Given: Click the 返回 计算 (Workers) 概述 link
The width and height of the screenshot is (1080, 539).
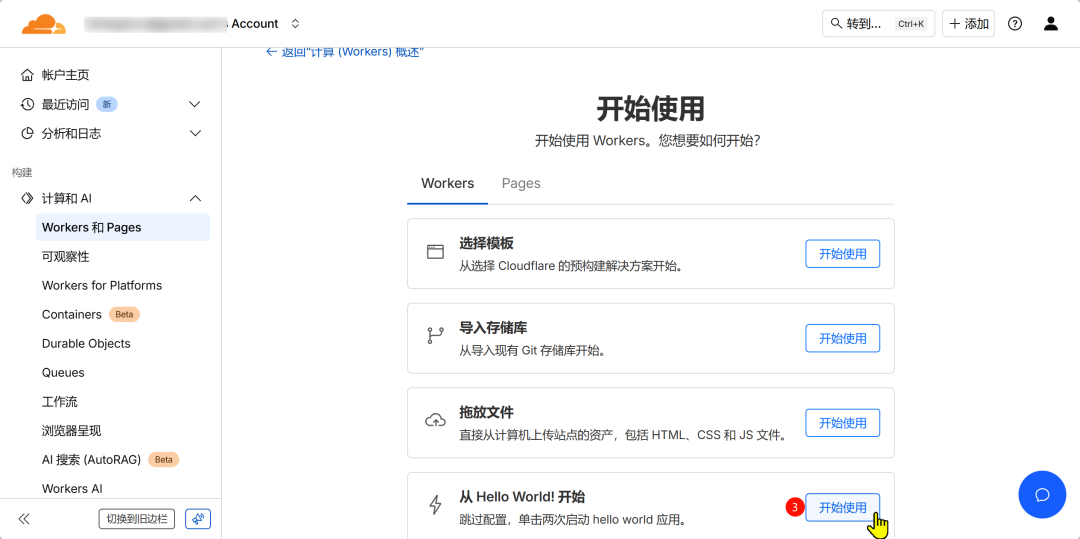Looking at the screenshot, I should [345, 52].
